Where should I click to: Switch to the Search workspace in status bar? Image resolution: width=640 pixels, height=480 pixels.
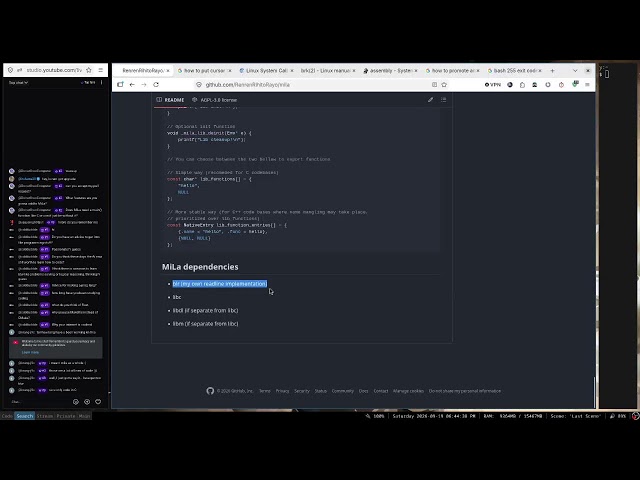(x=24, y=416)
